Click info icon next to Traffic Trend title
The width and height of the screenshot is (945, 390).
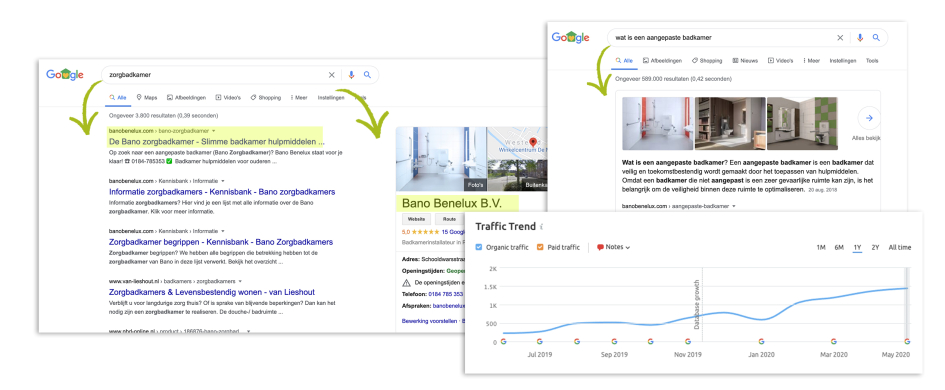(541, 227)
